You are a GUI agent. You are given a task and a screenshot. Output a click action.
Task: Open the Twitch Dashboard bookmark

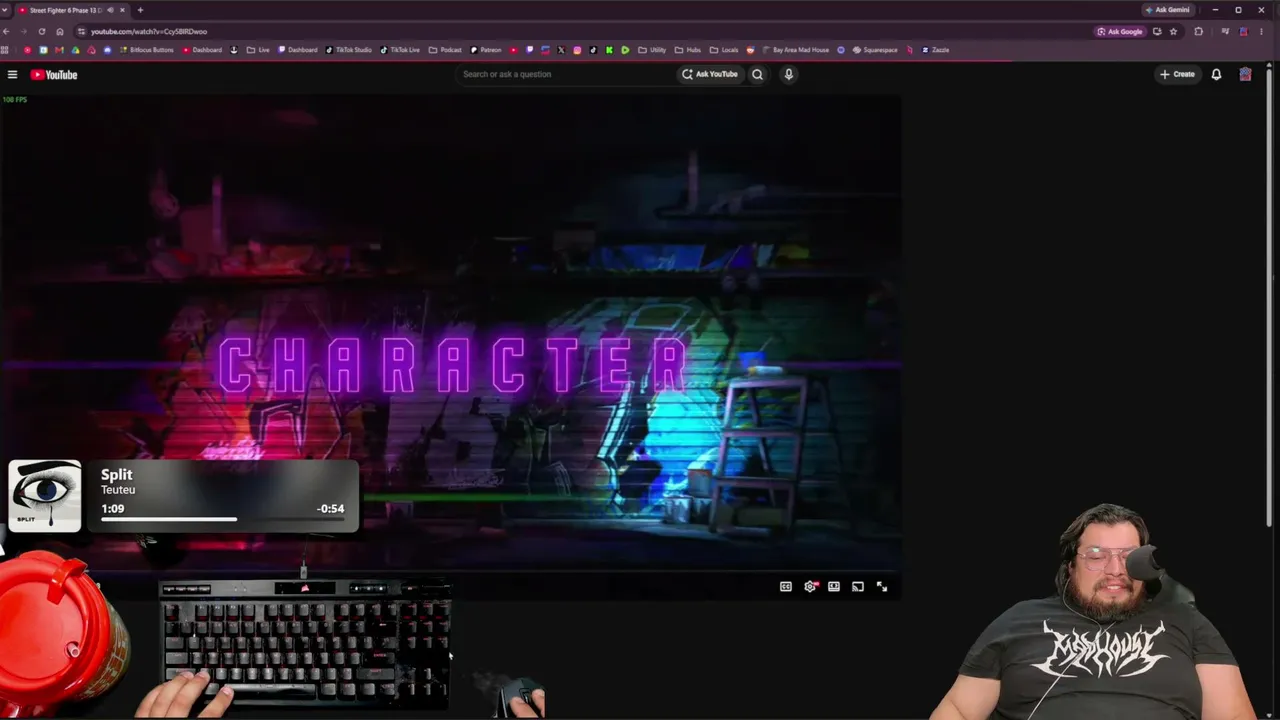[x=298, y=50]
